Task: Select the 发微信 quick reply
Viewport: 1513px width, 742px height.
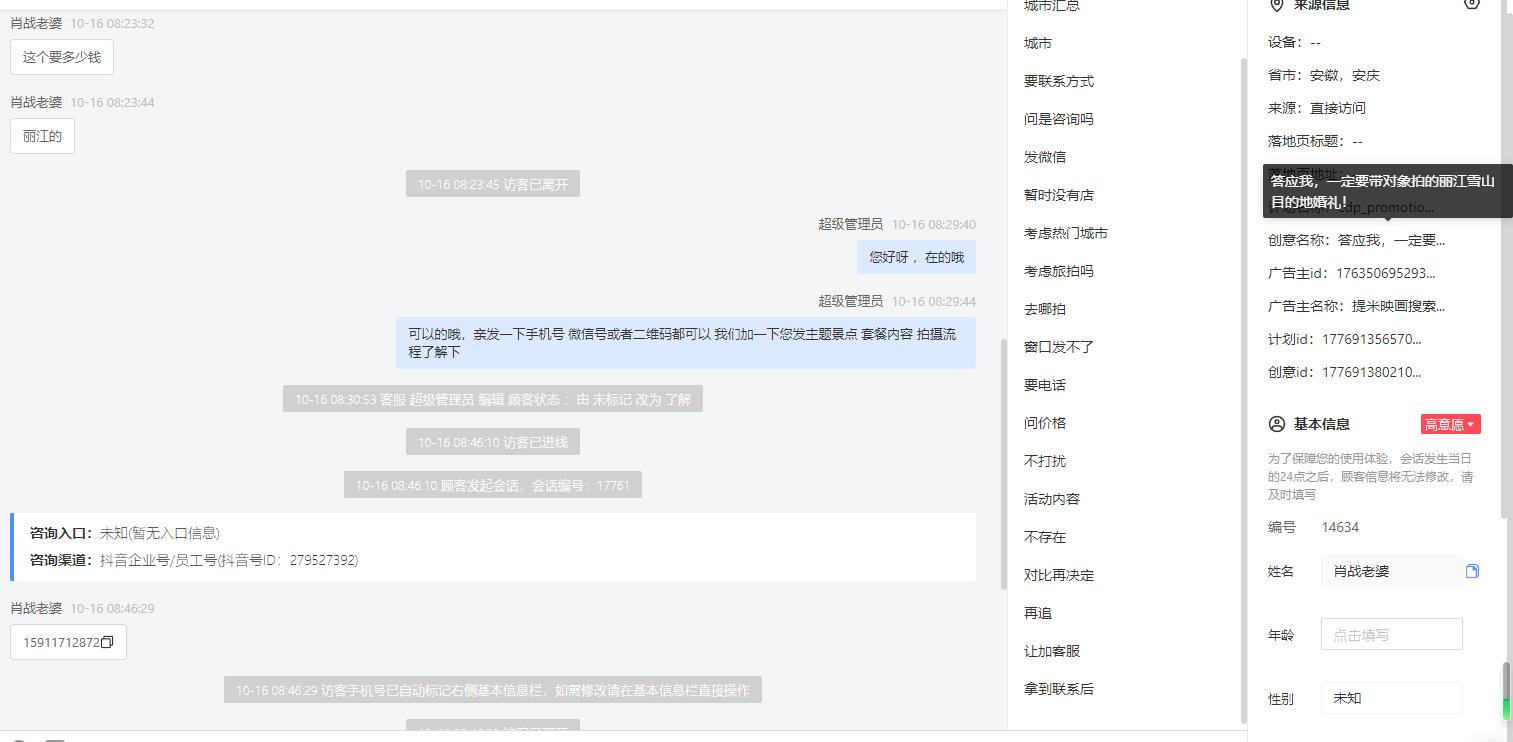Action: coord(1045,157)
